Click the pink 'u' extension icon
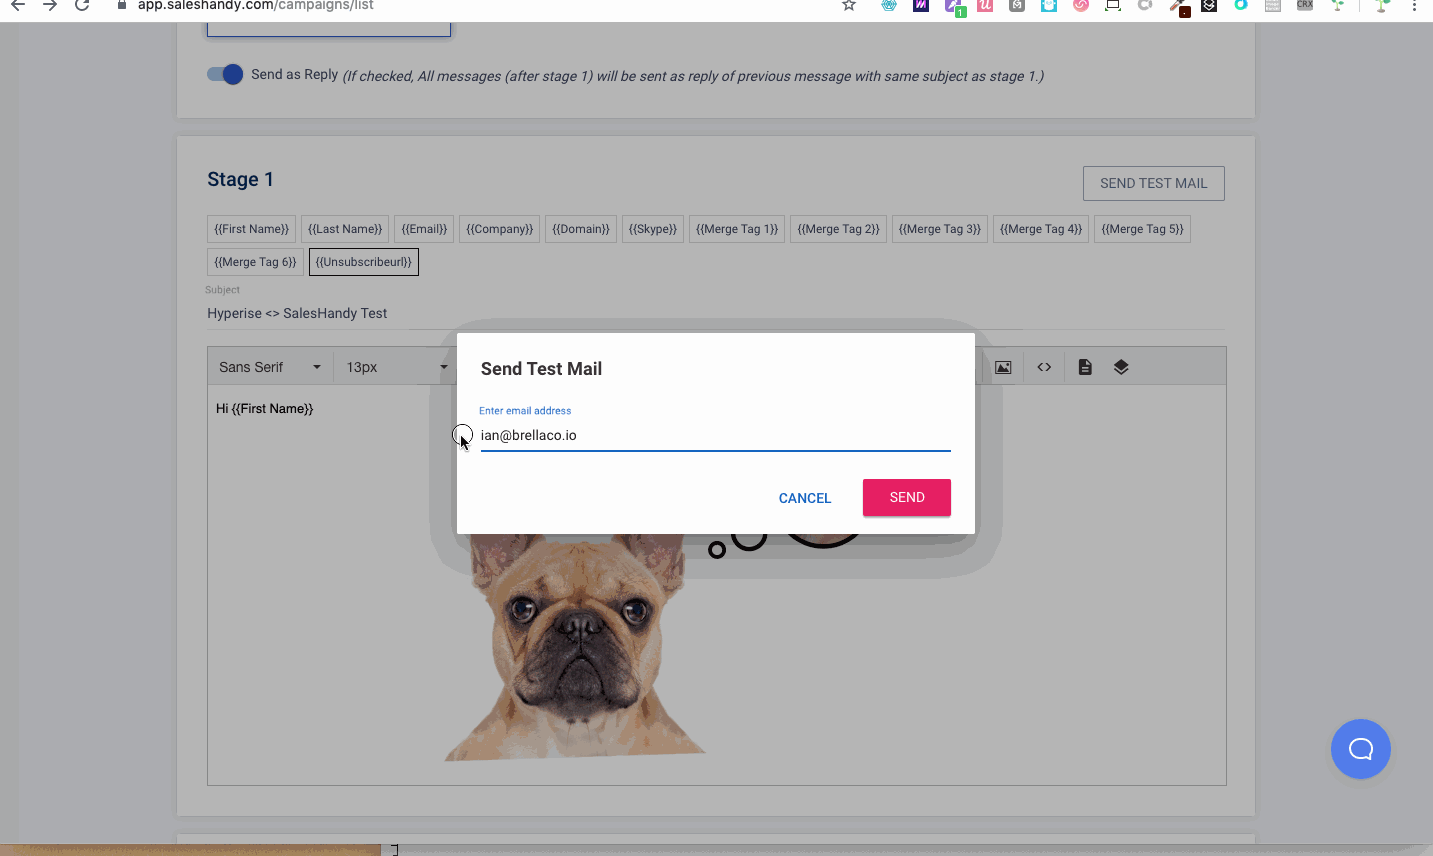 click(x=985, y=5)
